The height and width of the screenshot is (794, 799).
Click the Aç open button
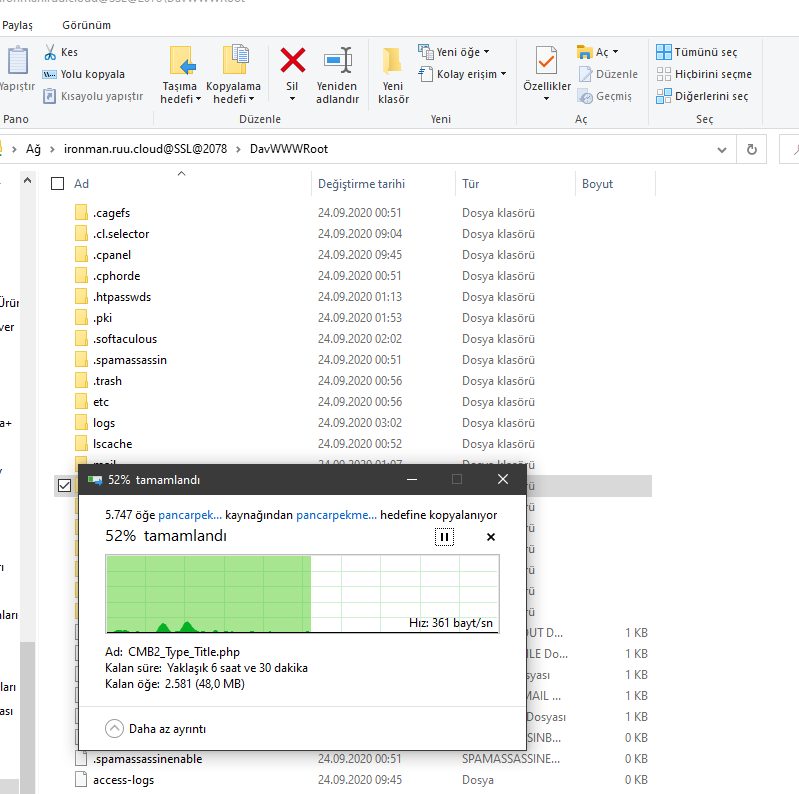pos(597,52)
